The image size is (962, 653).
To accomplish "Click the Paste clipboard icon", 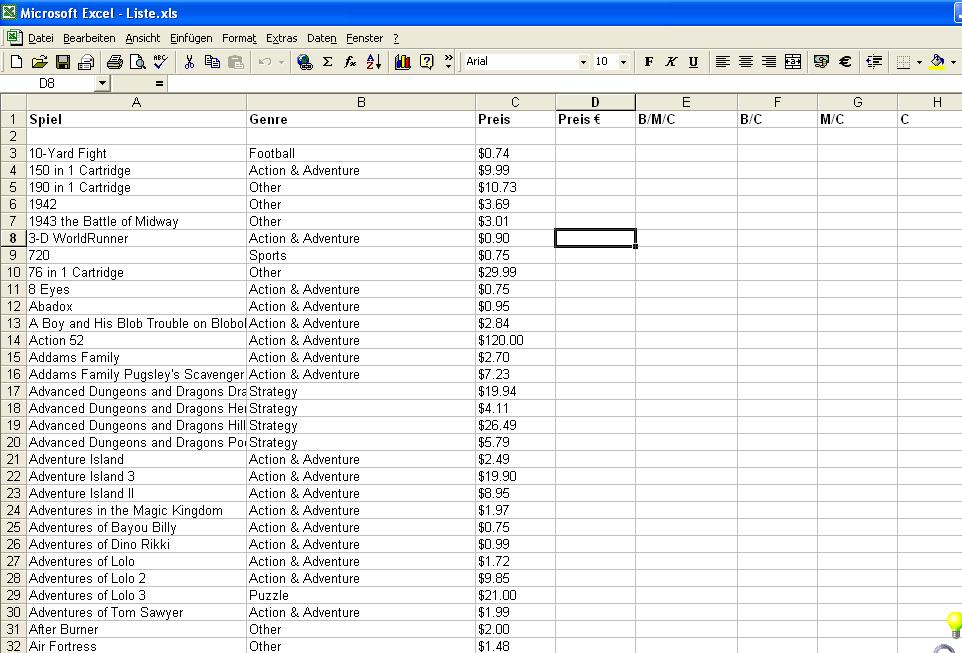I will click(236, 62).
